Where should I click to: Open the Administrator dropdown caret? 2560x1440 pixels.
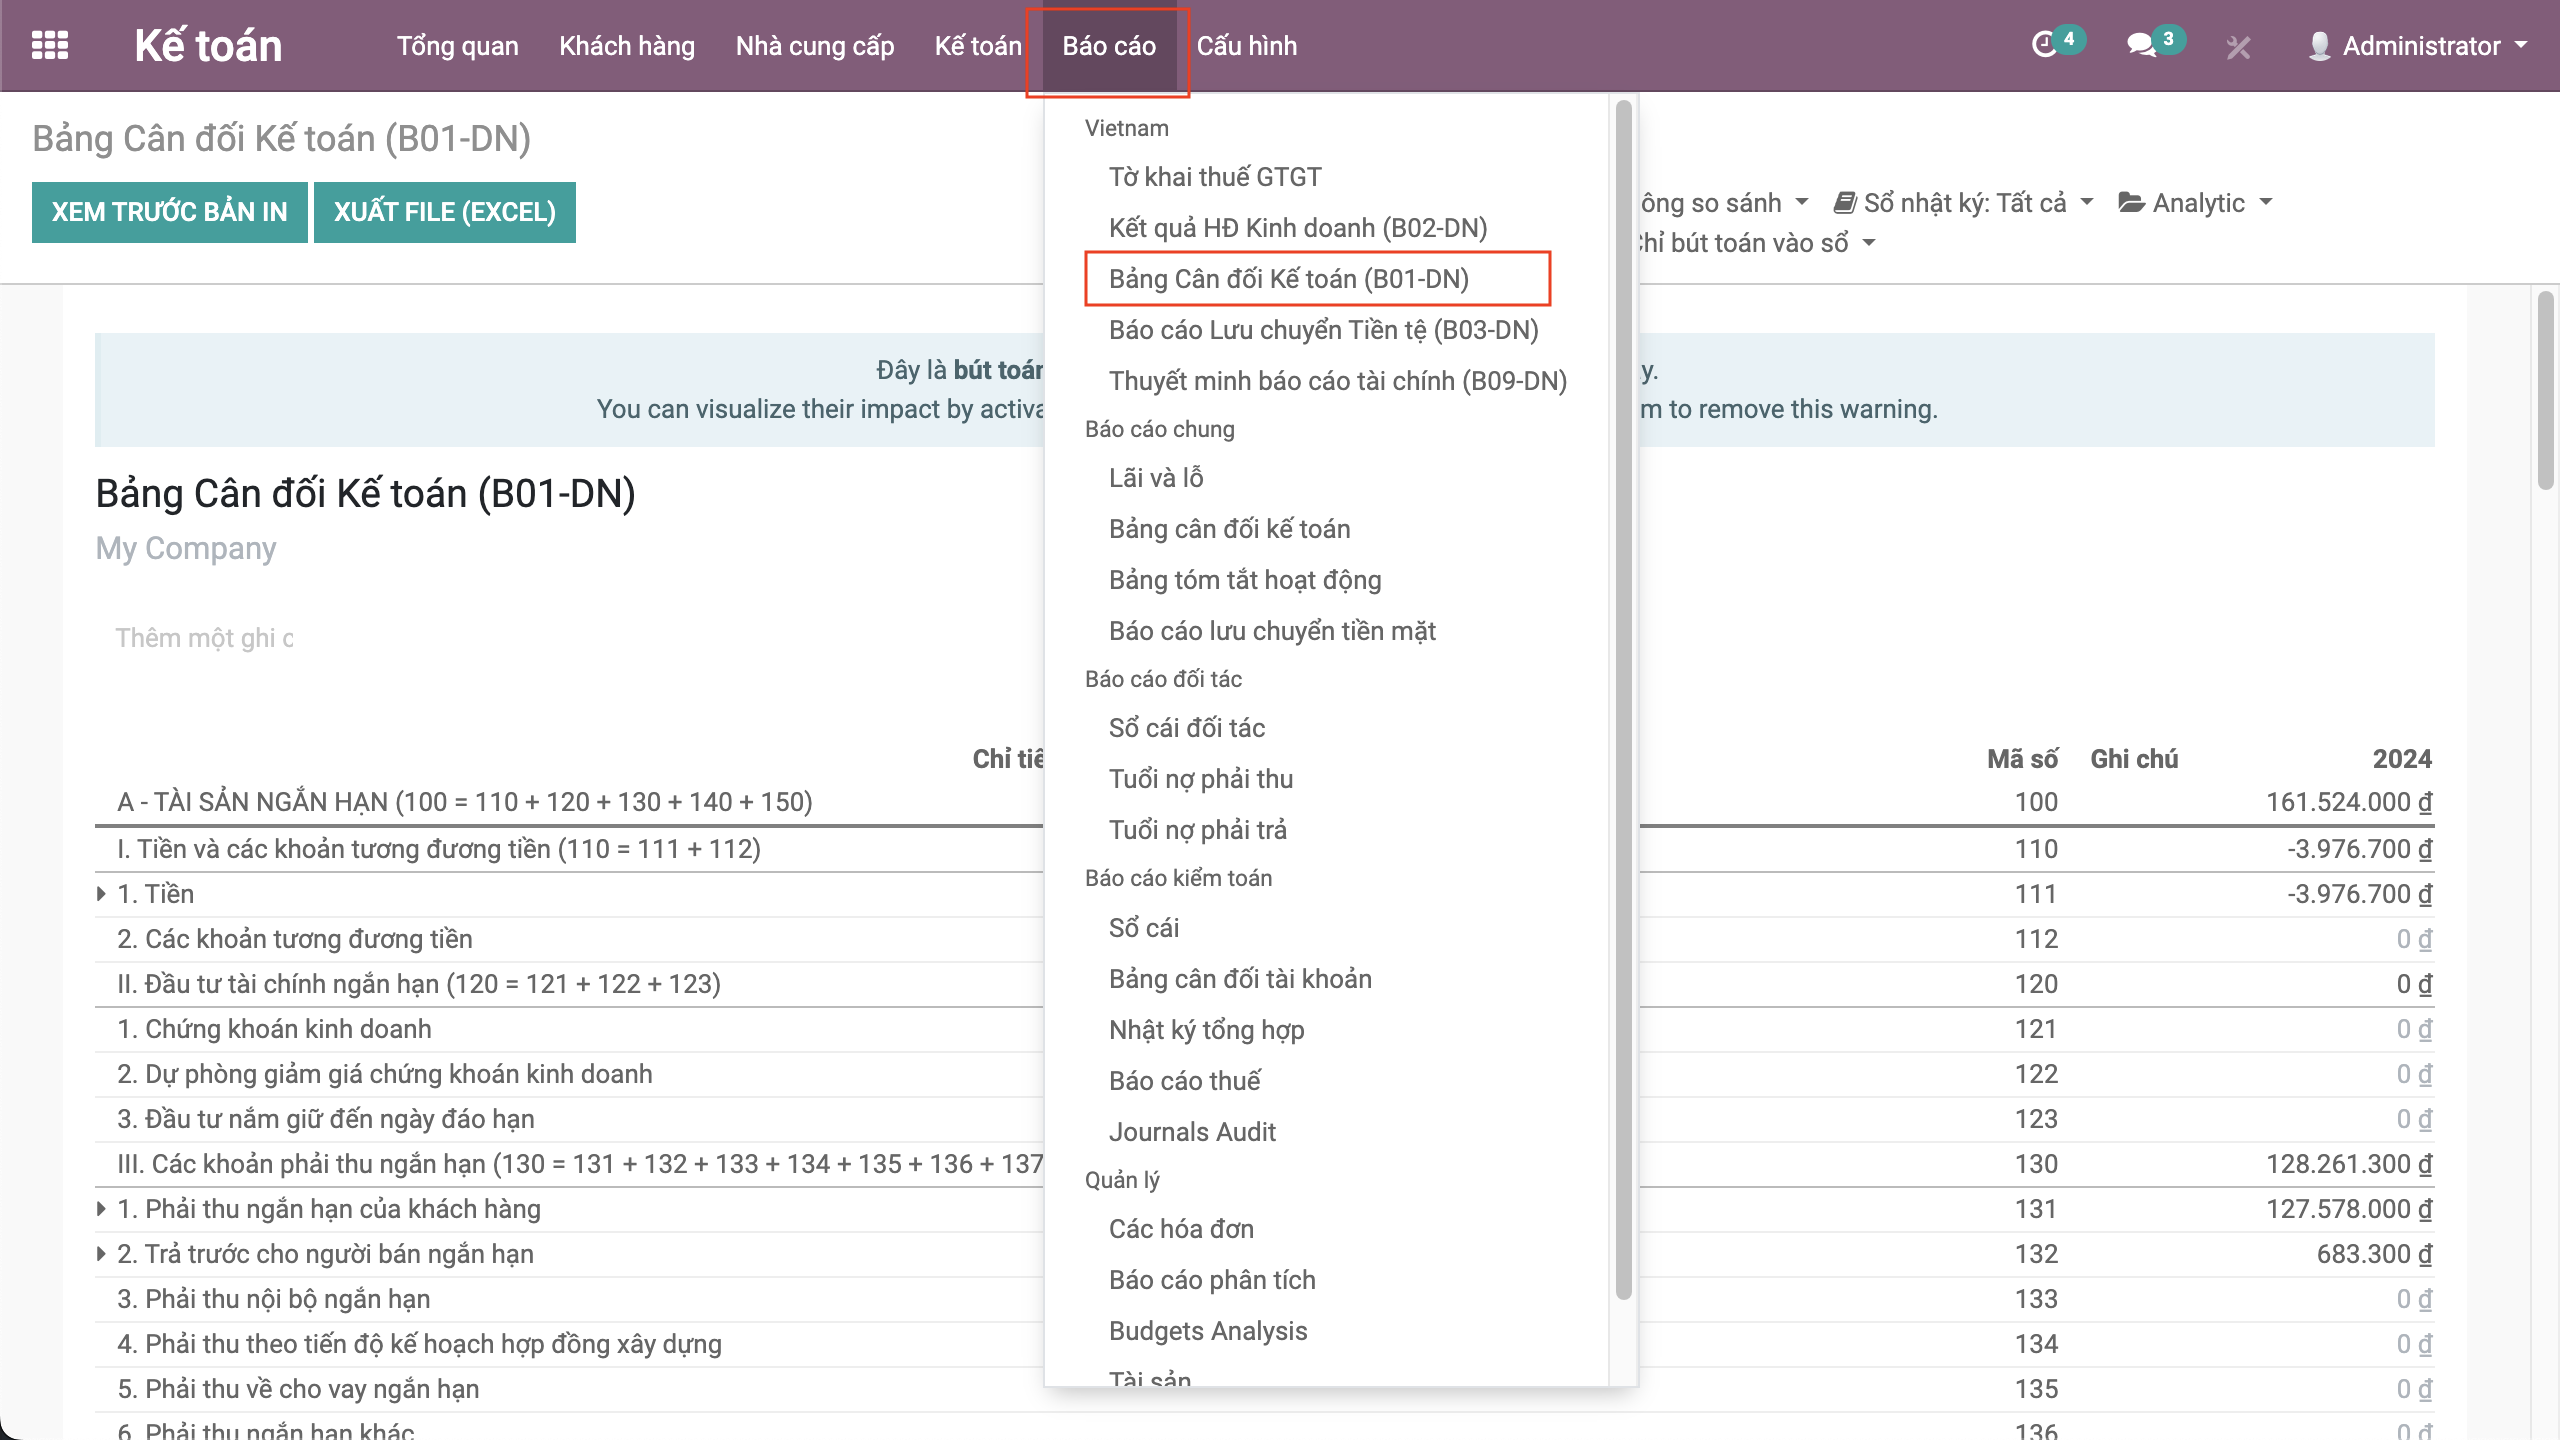(x=2521, y=45)
